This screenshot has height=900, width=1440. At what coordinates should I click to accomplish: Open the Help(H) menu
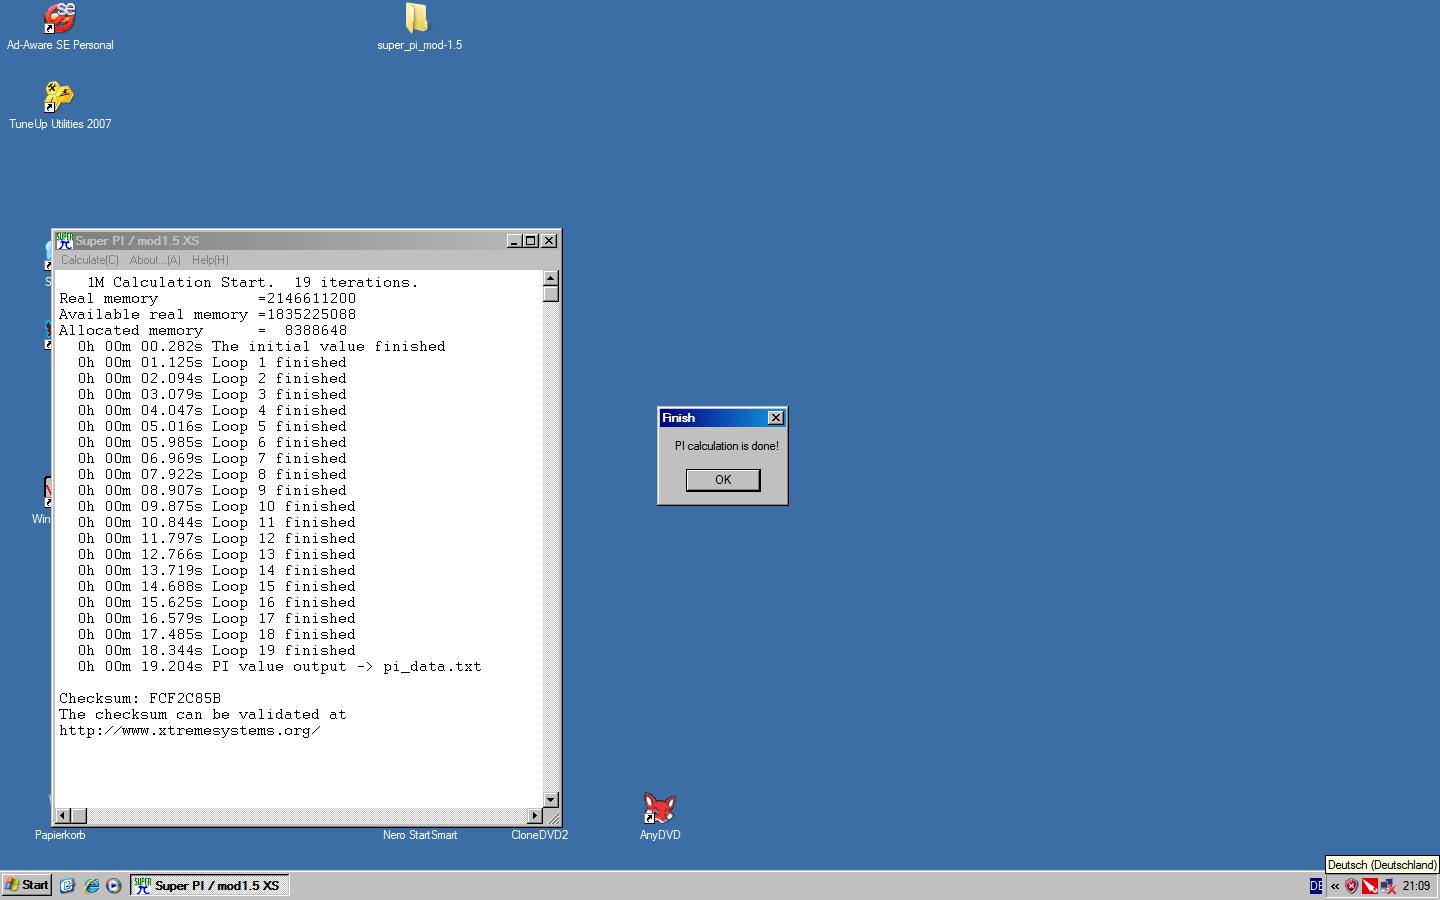(x=210, y=260)
